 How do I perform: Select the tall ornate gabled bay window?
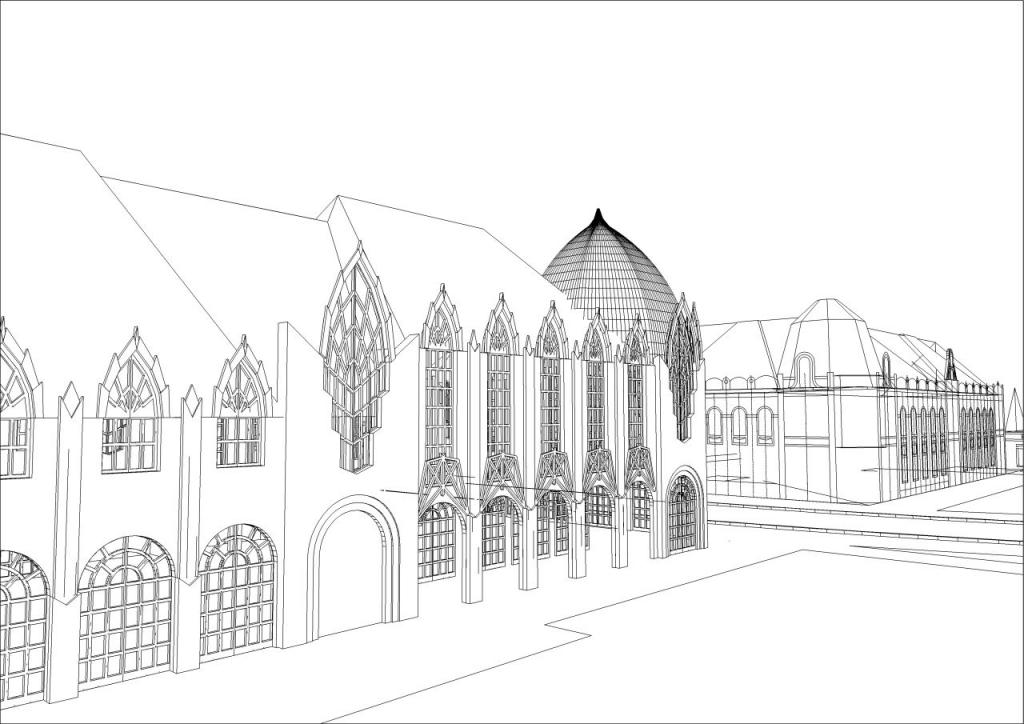[x=354, y=360]
